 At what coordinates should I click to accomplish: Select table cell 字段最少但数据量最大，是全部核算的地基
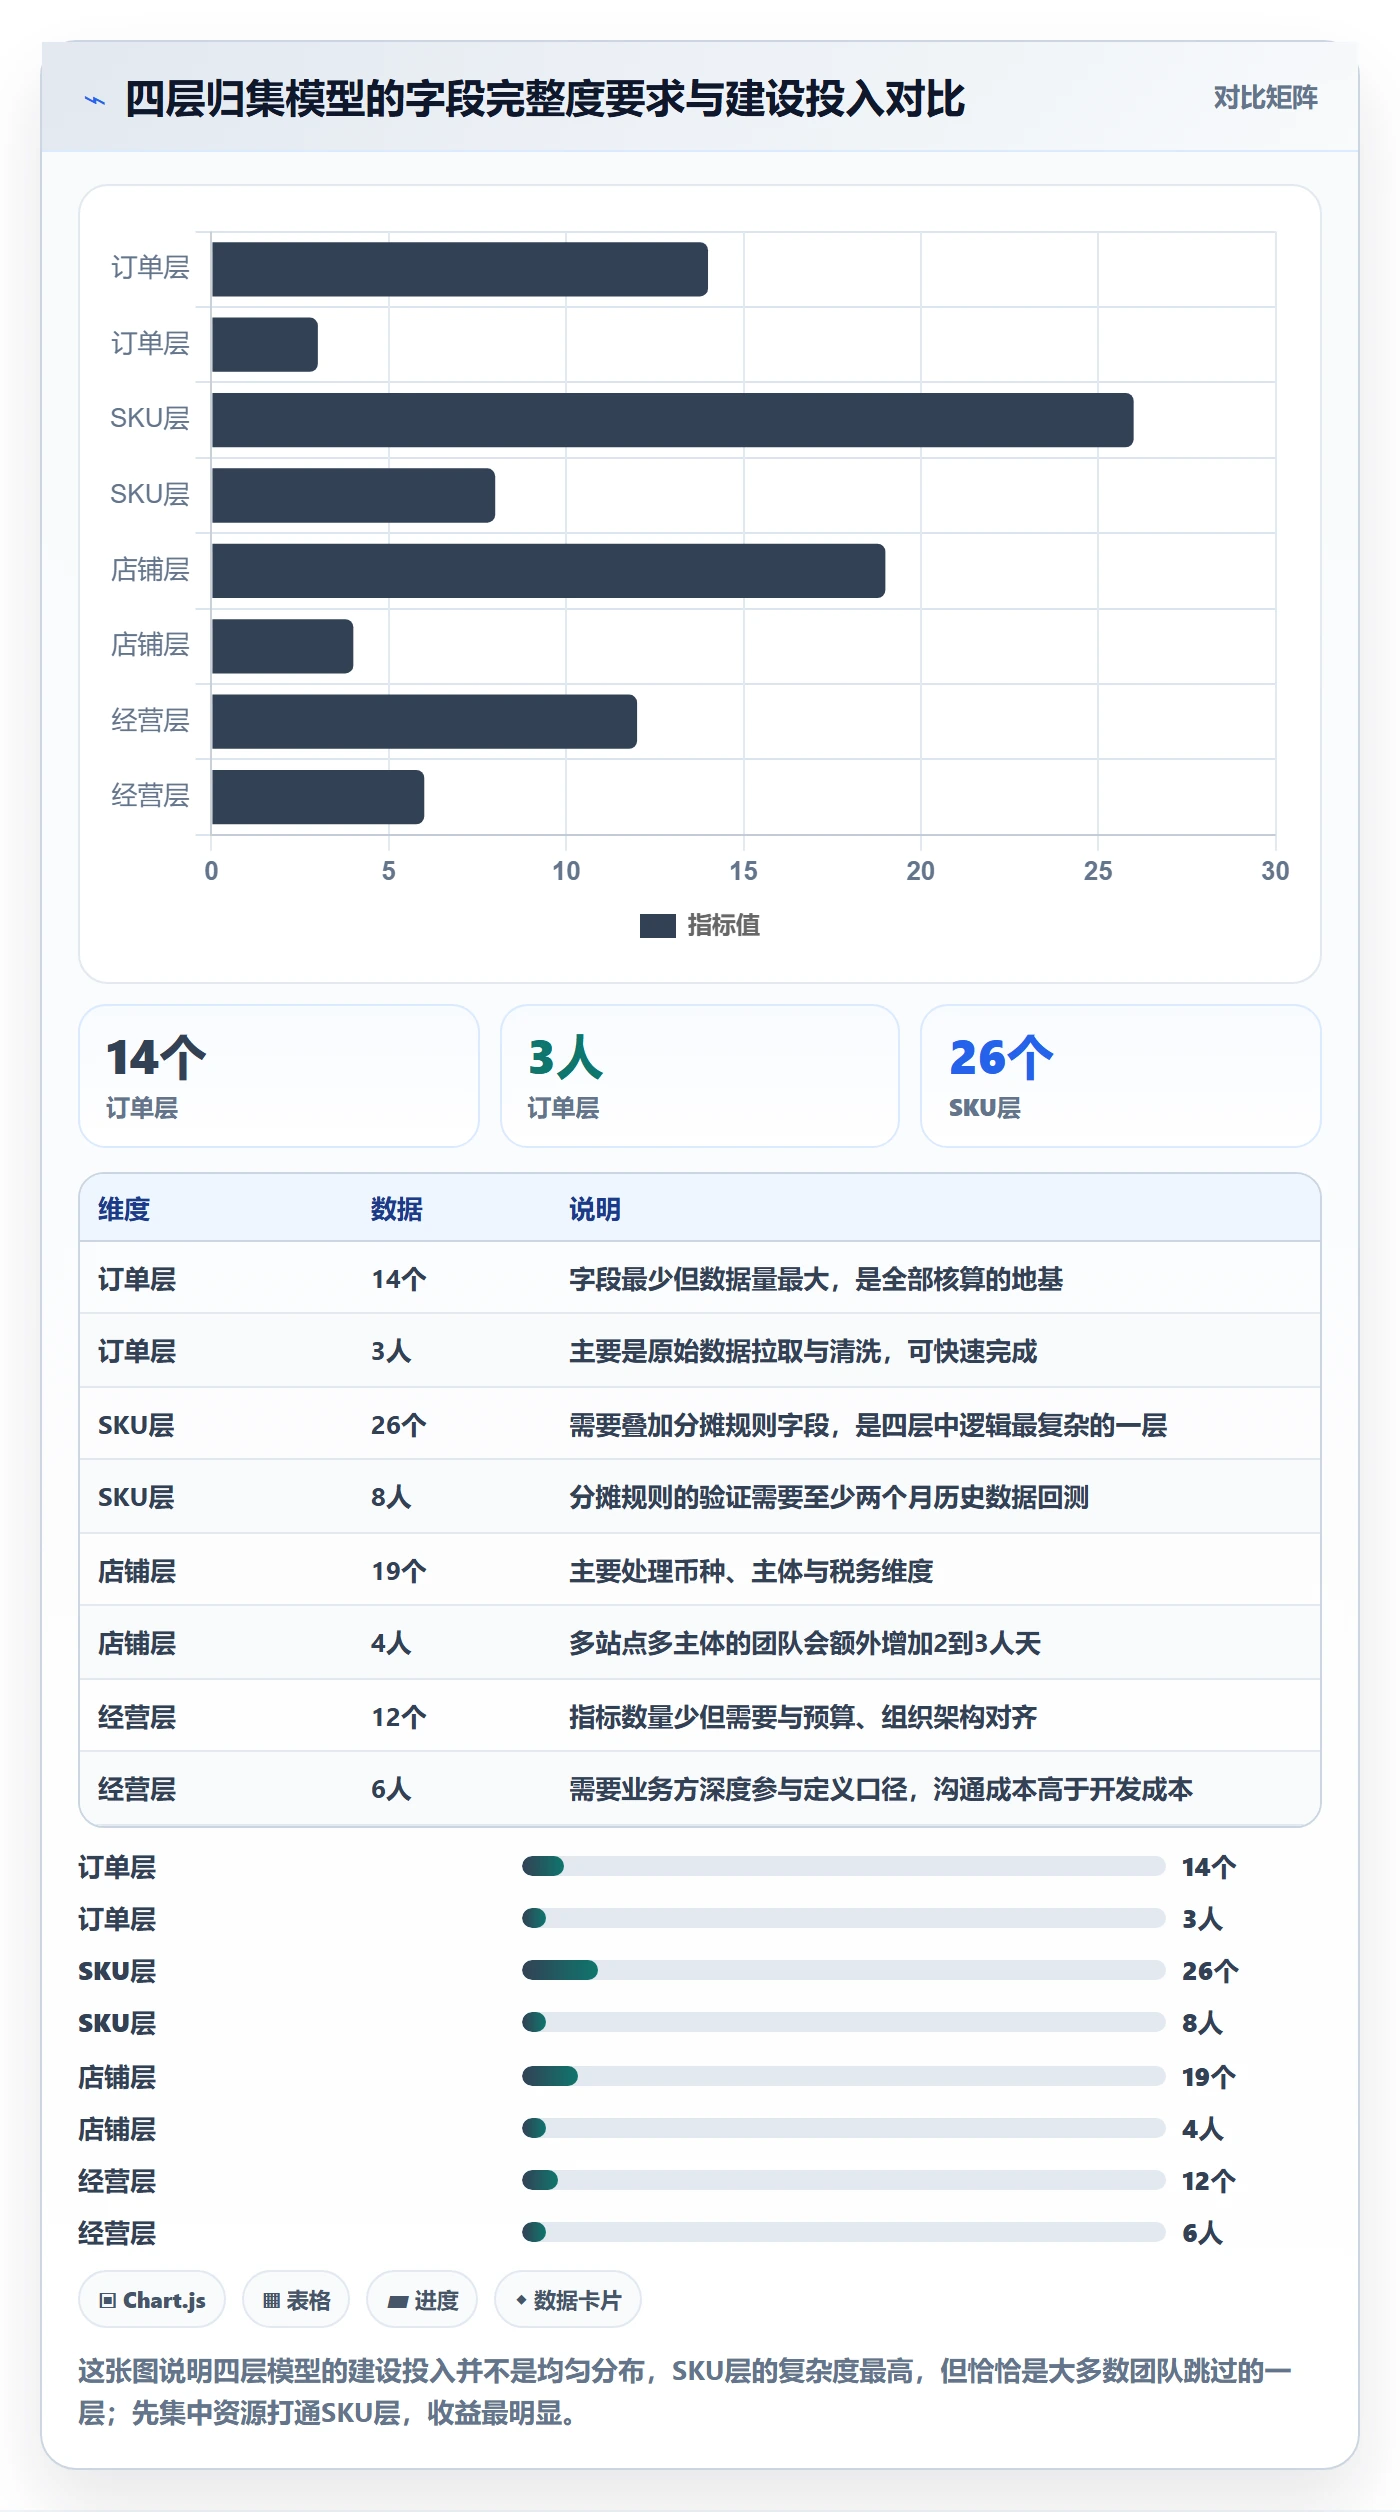point(816,1279)
